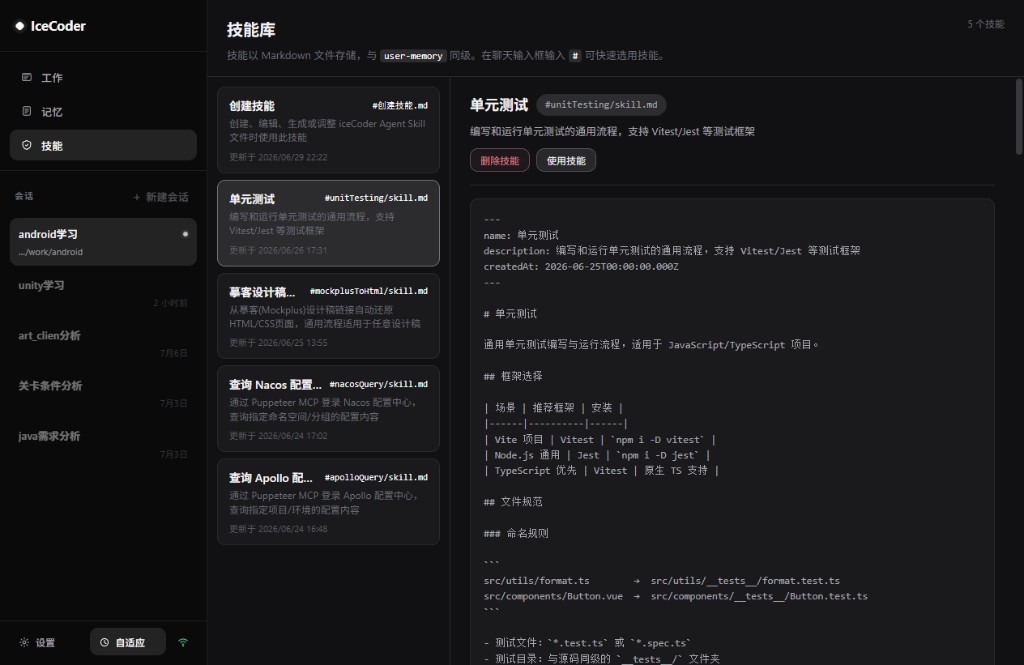Click the clock icon in 自适应 button
This screenshot has width=1024, height=665.
pos(104,642)
